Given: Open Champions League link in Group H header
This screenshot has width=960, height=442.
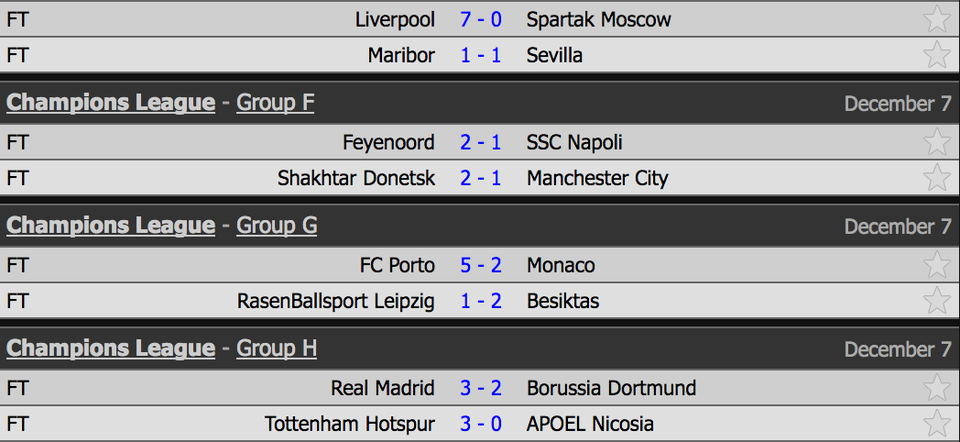Looking at the screenshot, I should [111, 349].
